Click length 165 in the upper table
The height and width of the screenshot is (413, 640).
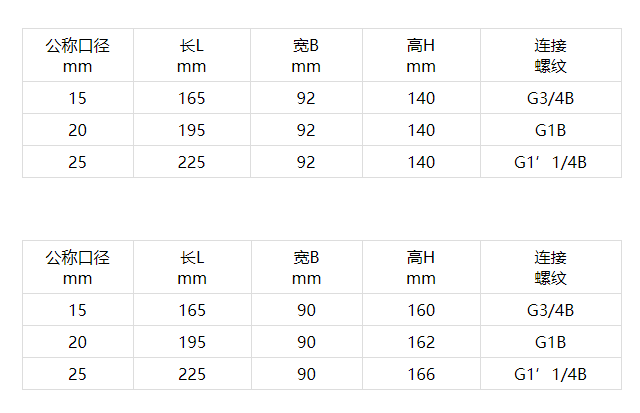click(x=191, y=98)
